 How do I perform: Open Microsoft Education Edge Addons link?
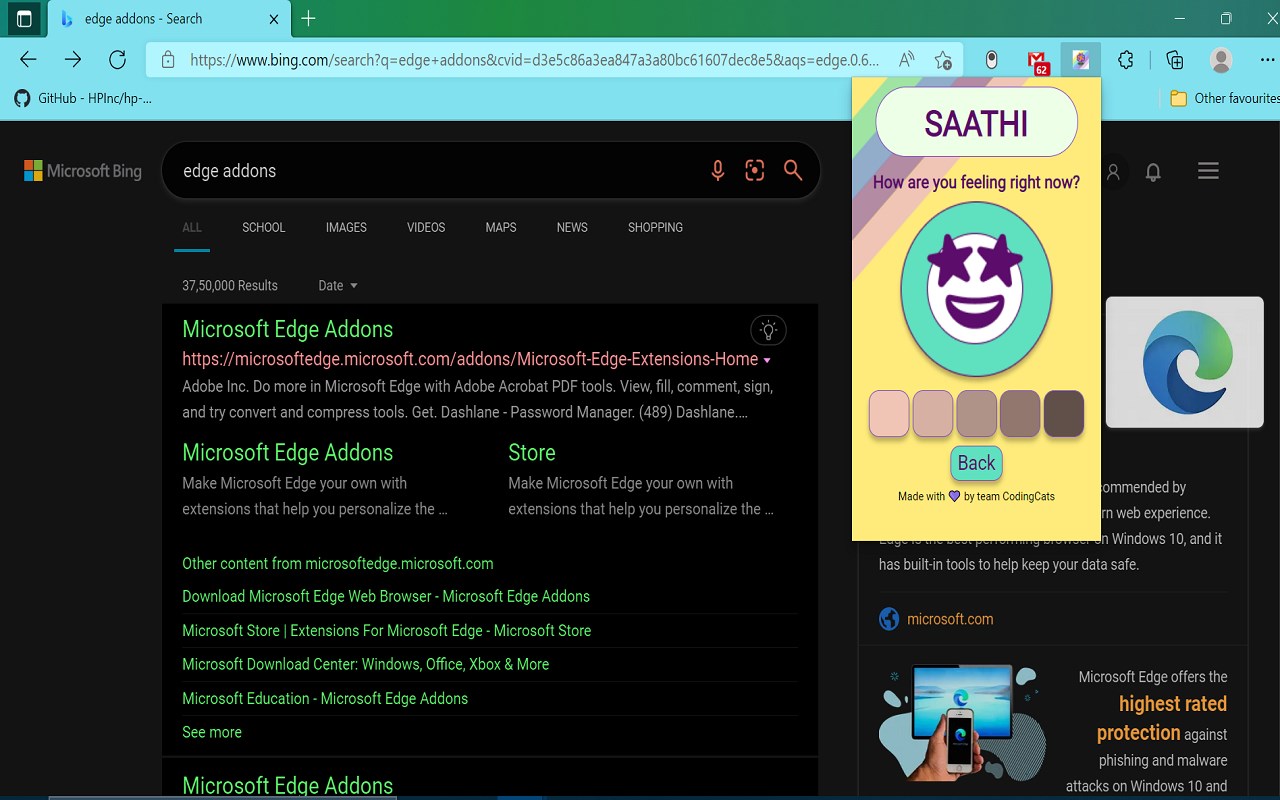point(325,698)
